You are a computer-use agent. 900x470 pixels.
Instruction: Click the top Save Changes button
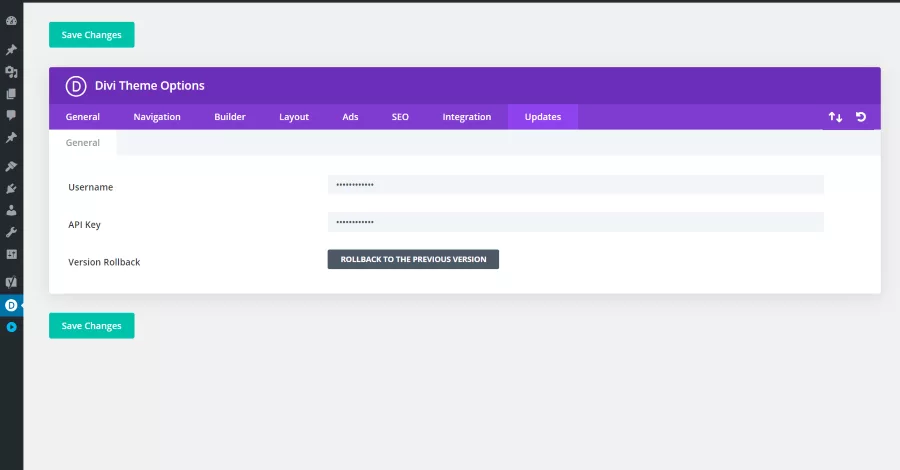pos(92,35)
